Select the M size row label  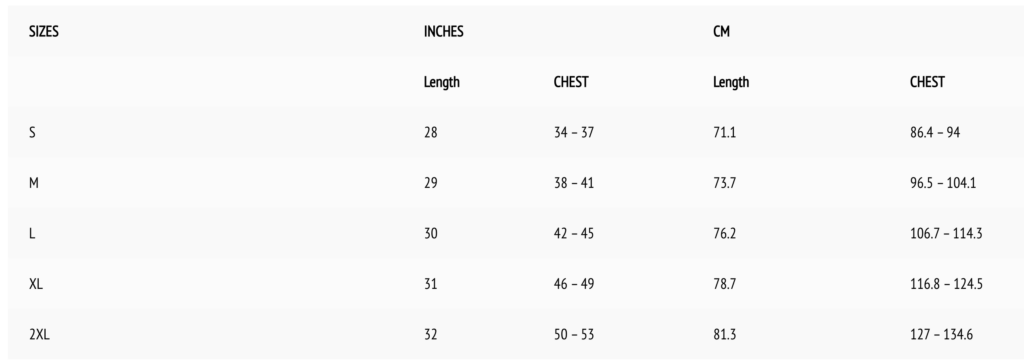click(33, 183)
